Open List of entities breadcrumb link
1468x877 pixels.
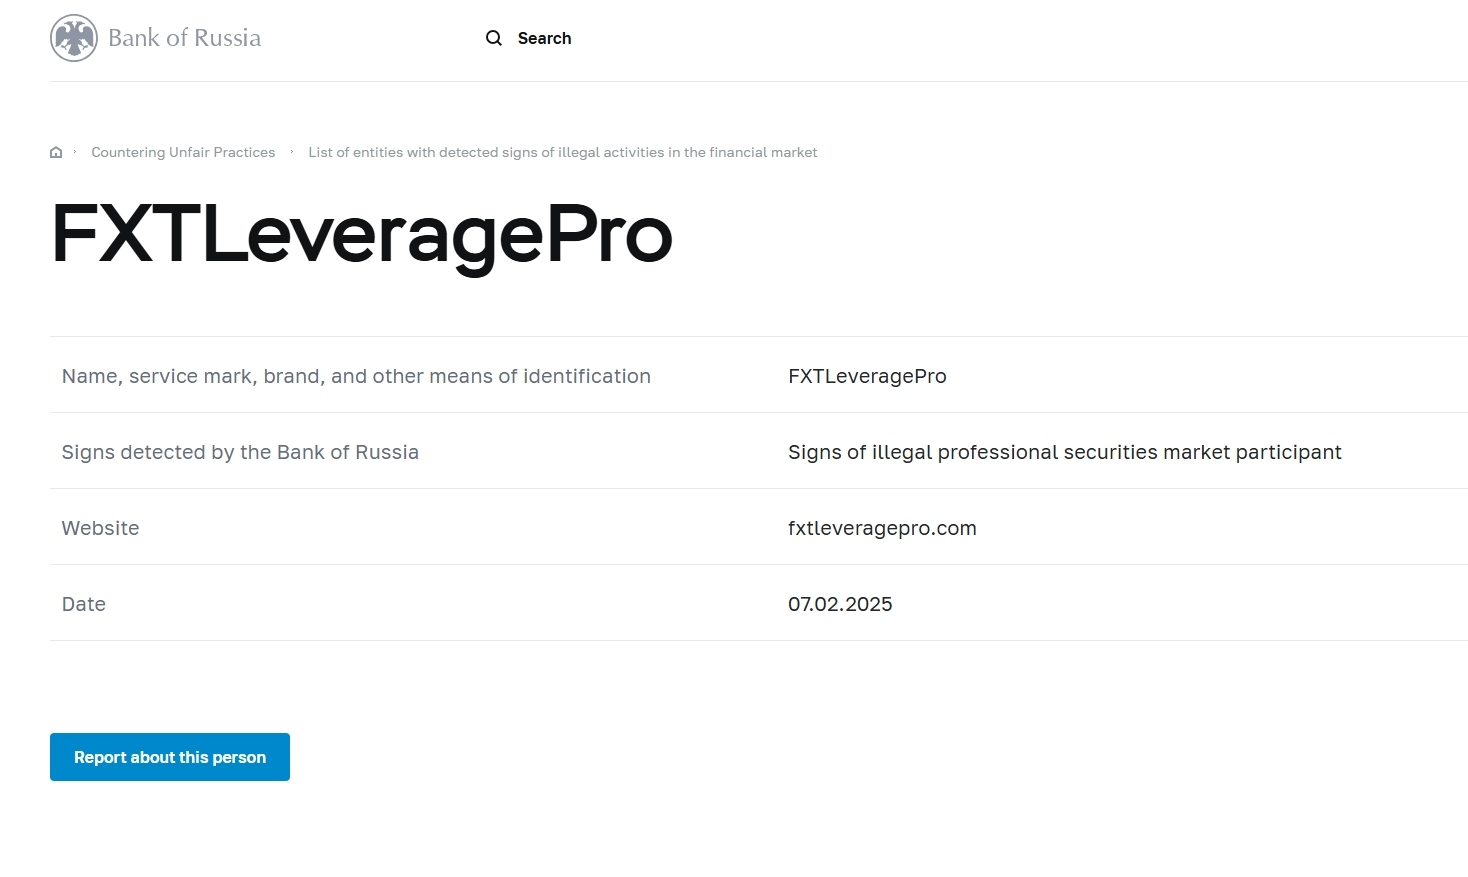pos(562,152)
